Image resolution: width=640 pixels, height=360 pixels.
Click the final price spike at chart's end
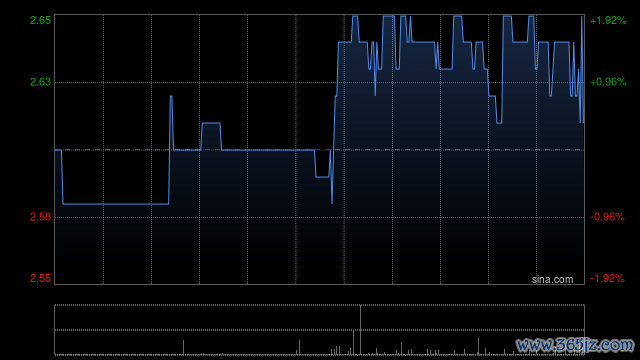tap(582, 69)
